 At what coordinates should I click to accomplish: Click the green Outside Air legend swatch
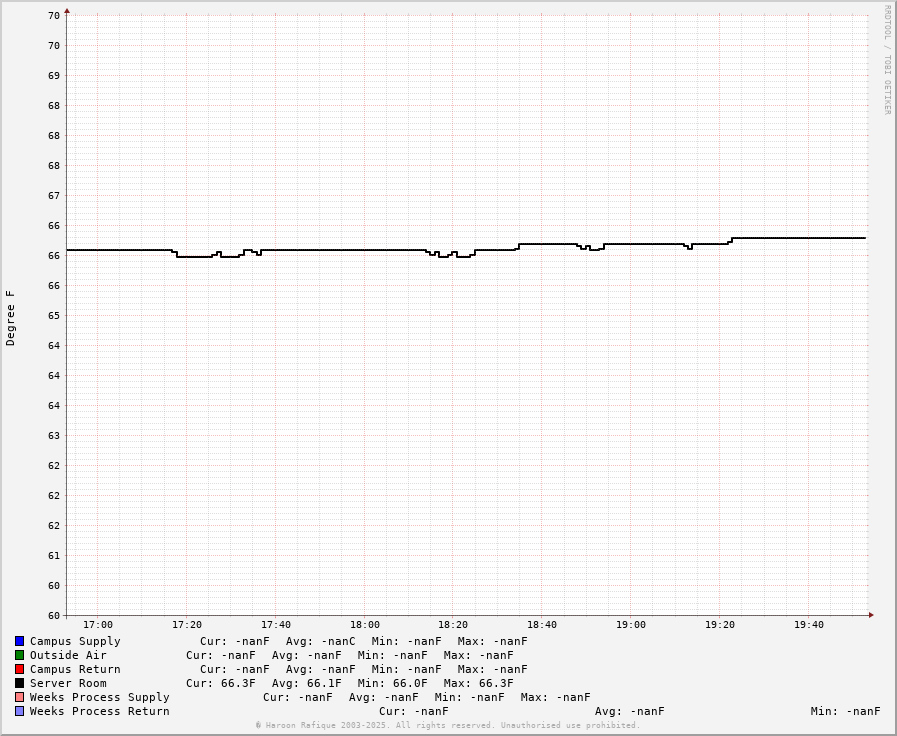coord(19,655)
